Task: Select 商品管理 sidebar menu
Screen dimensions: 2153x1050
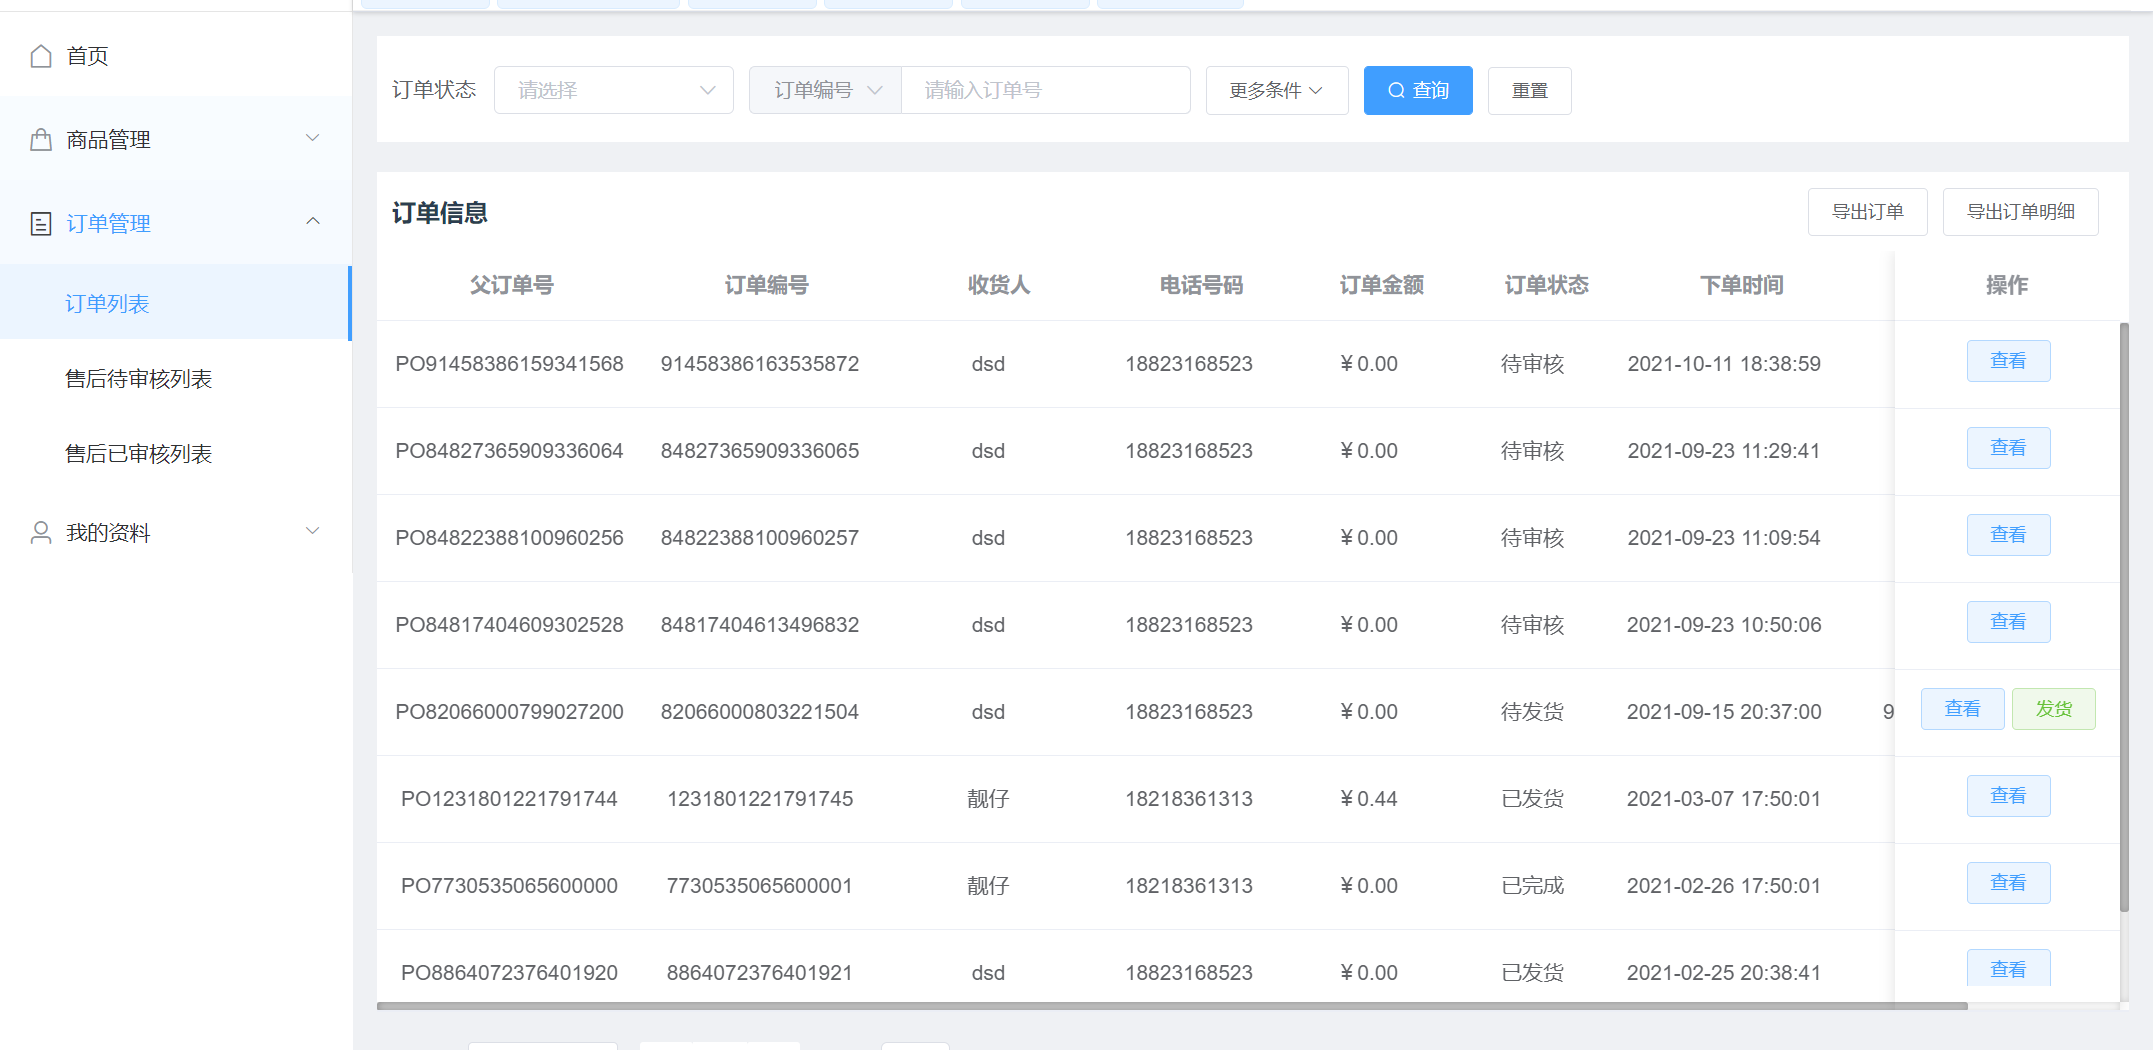Action: (x=176, y=140)
